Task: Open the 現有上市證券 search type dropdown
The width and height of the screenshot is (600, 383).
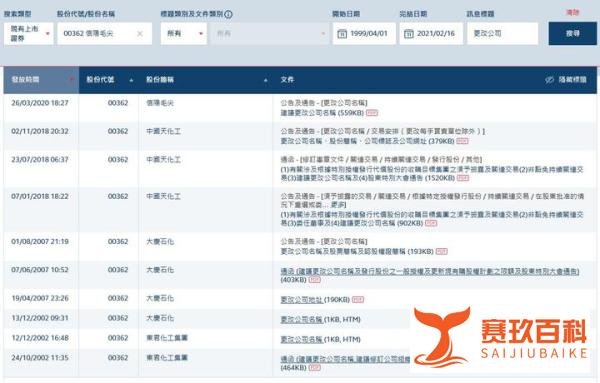Action: [29, 34]
